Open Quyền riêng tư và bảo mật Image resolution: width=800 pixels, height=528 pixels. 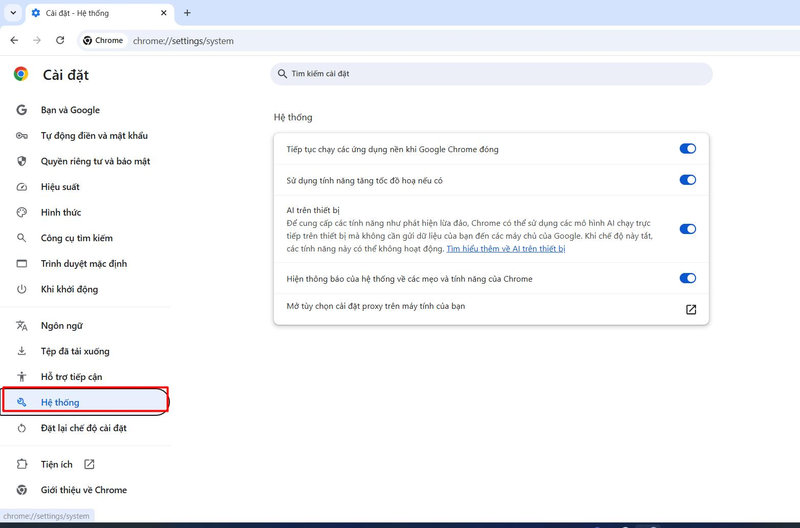pyautogui.click(x=95, y=161)
